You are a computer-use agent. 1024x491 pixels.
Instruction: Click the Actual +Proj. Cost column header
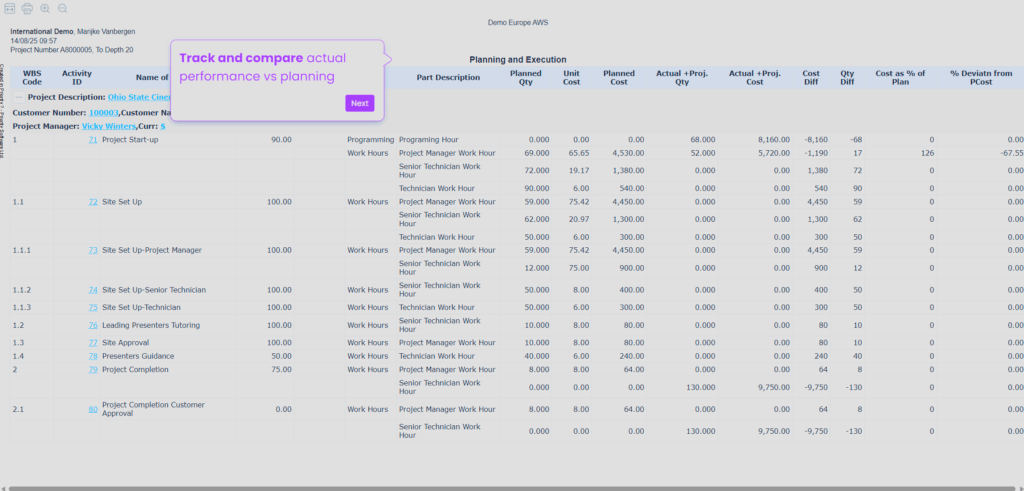pos(755,78)
